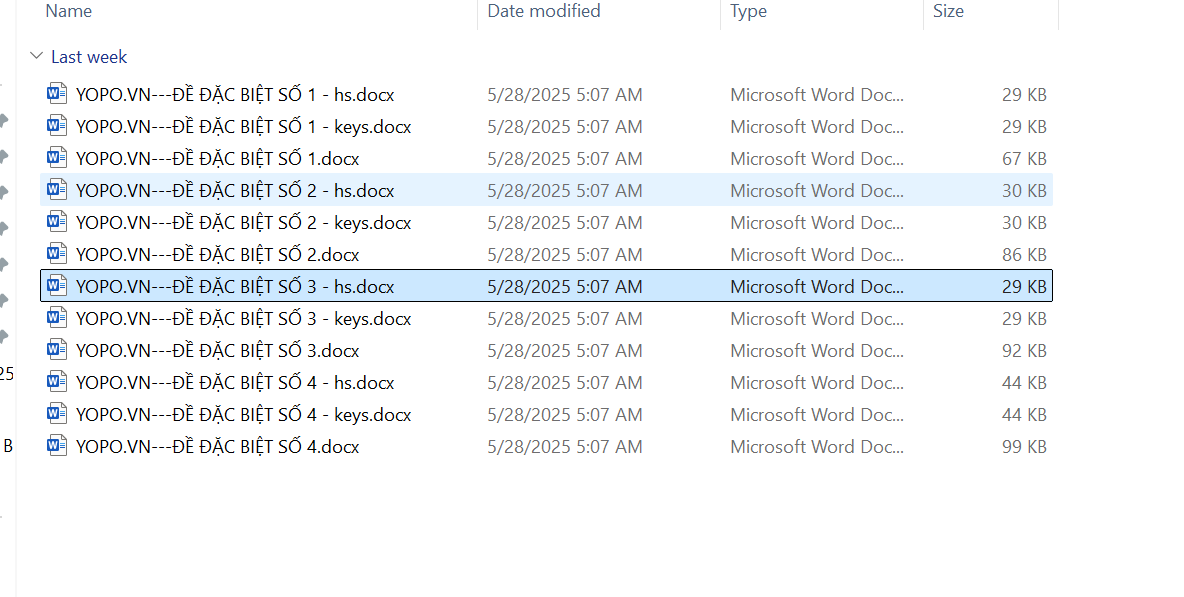Sort by Date modified column header
This screenshot has width=1184, height=597.
544,12
